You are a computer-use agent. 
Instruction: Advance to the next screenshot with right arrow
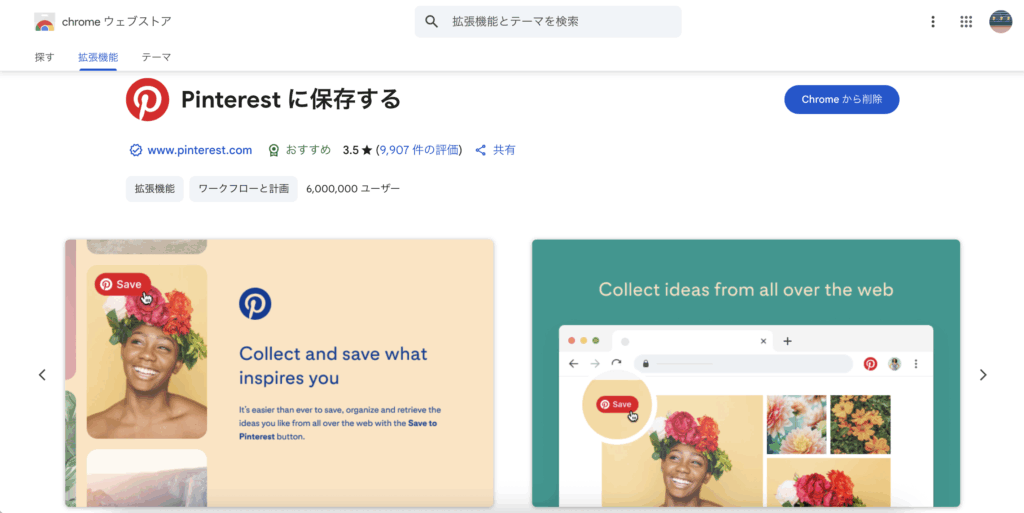tap(983, 375)
